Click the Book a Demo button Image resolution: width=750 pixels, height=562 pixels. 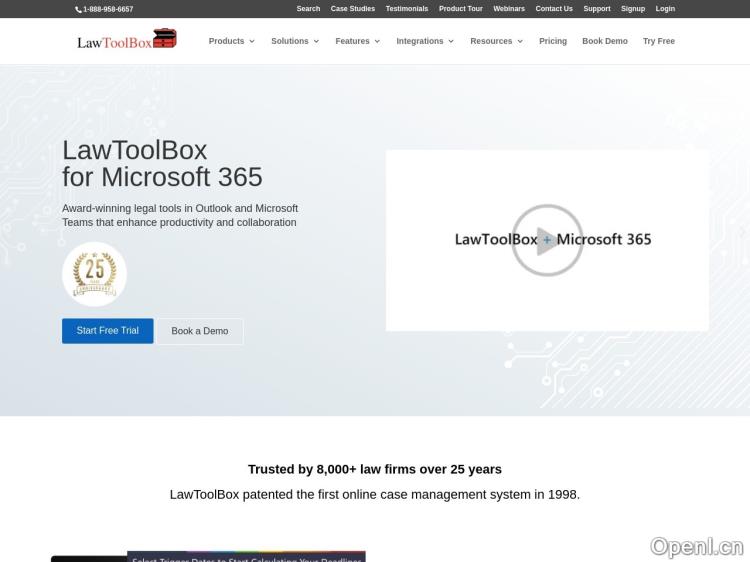coord(200,331)
